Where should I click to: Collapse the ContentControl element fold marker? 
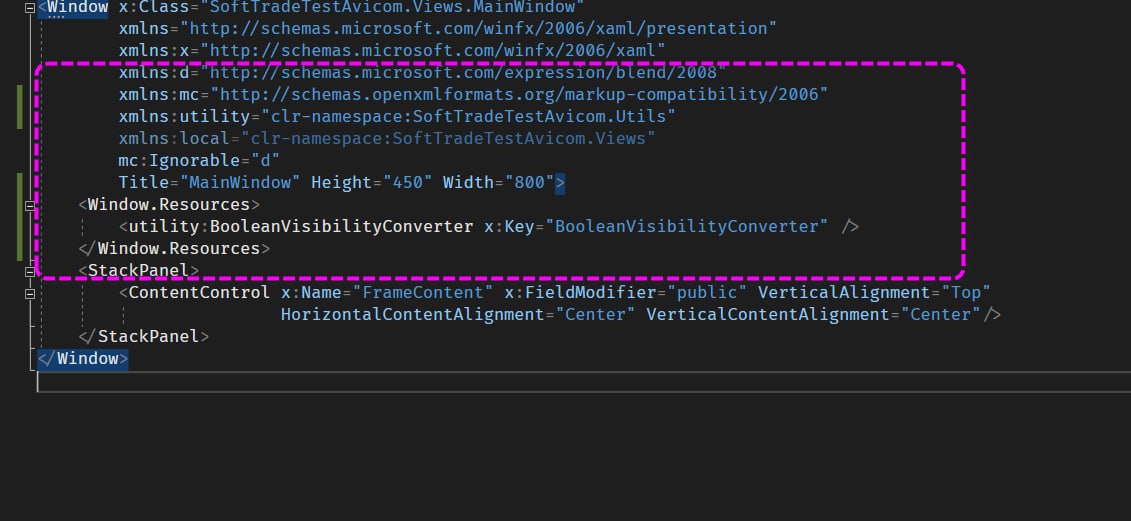30,294
